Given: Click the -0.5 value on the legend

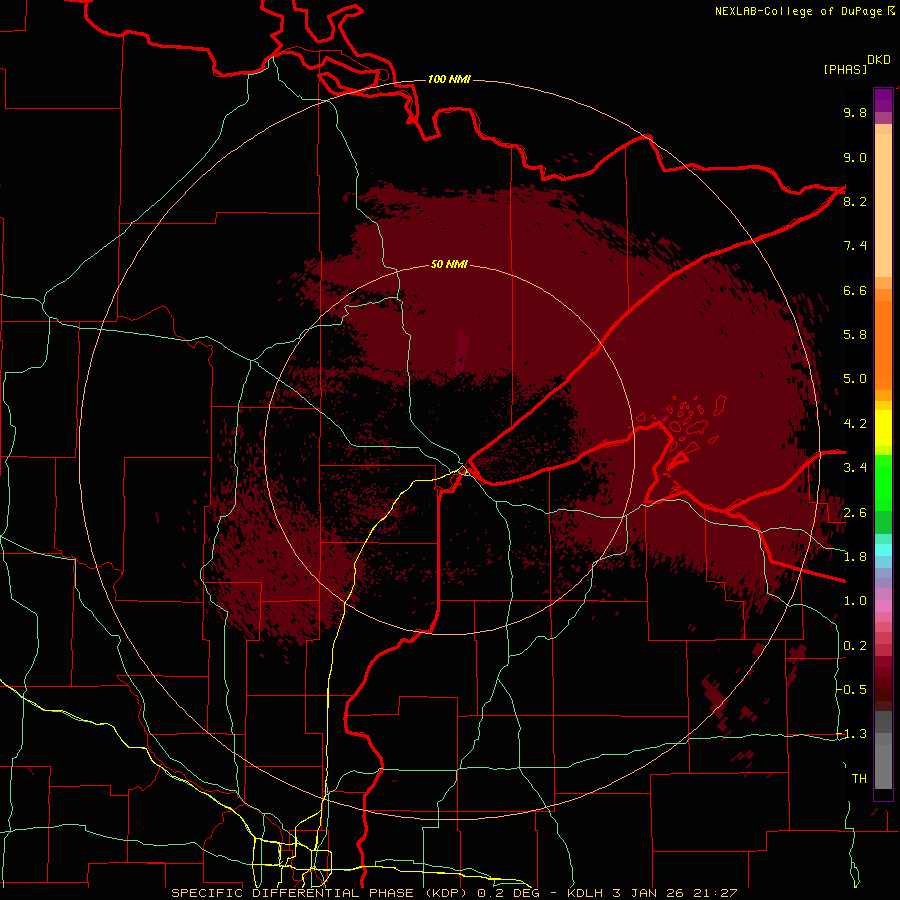Looking at the screenshot, I should 852,690.
